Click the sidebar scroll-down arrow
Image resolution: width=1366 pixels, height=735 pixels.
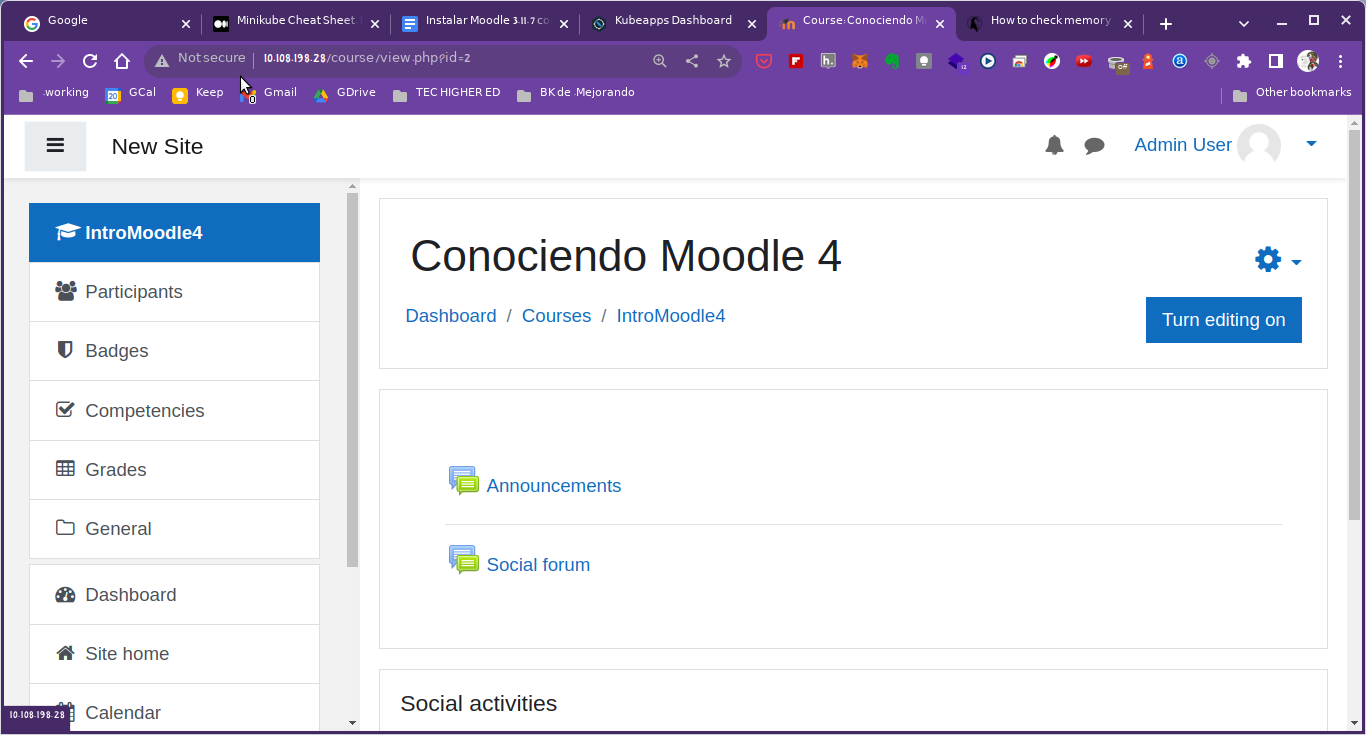click(352, 722)
